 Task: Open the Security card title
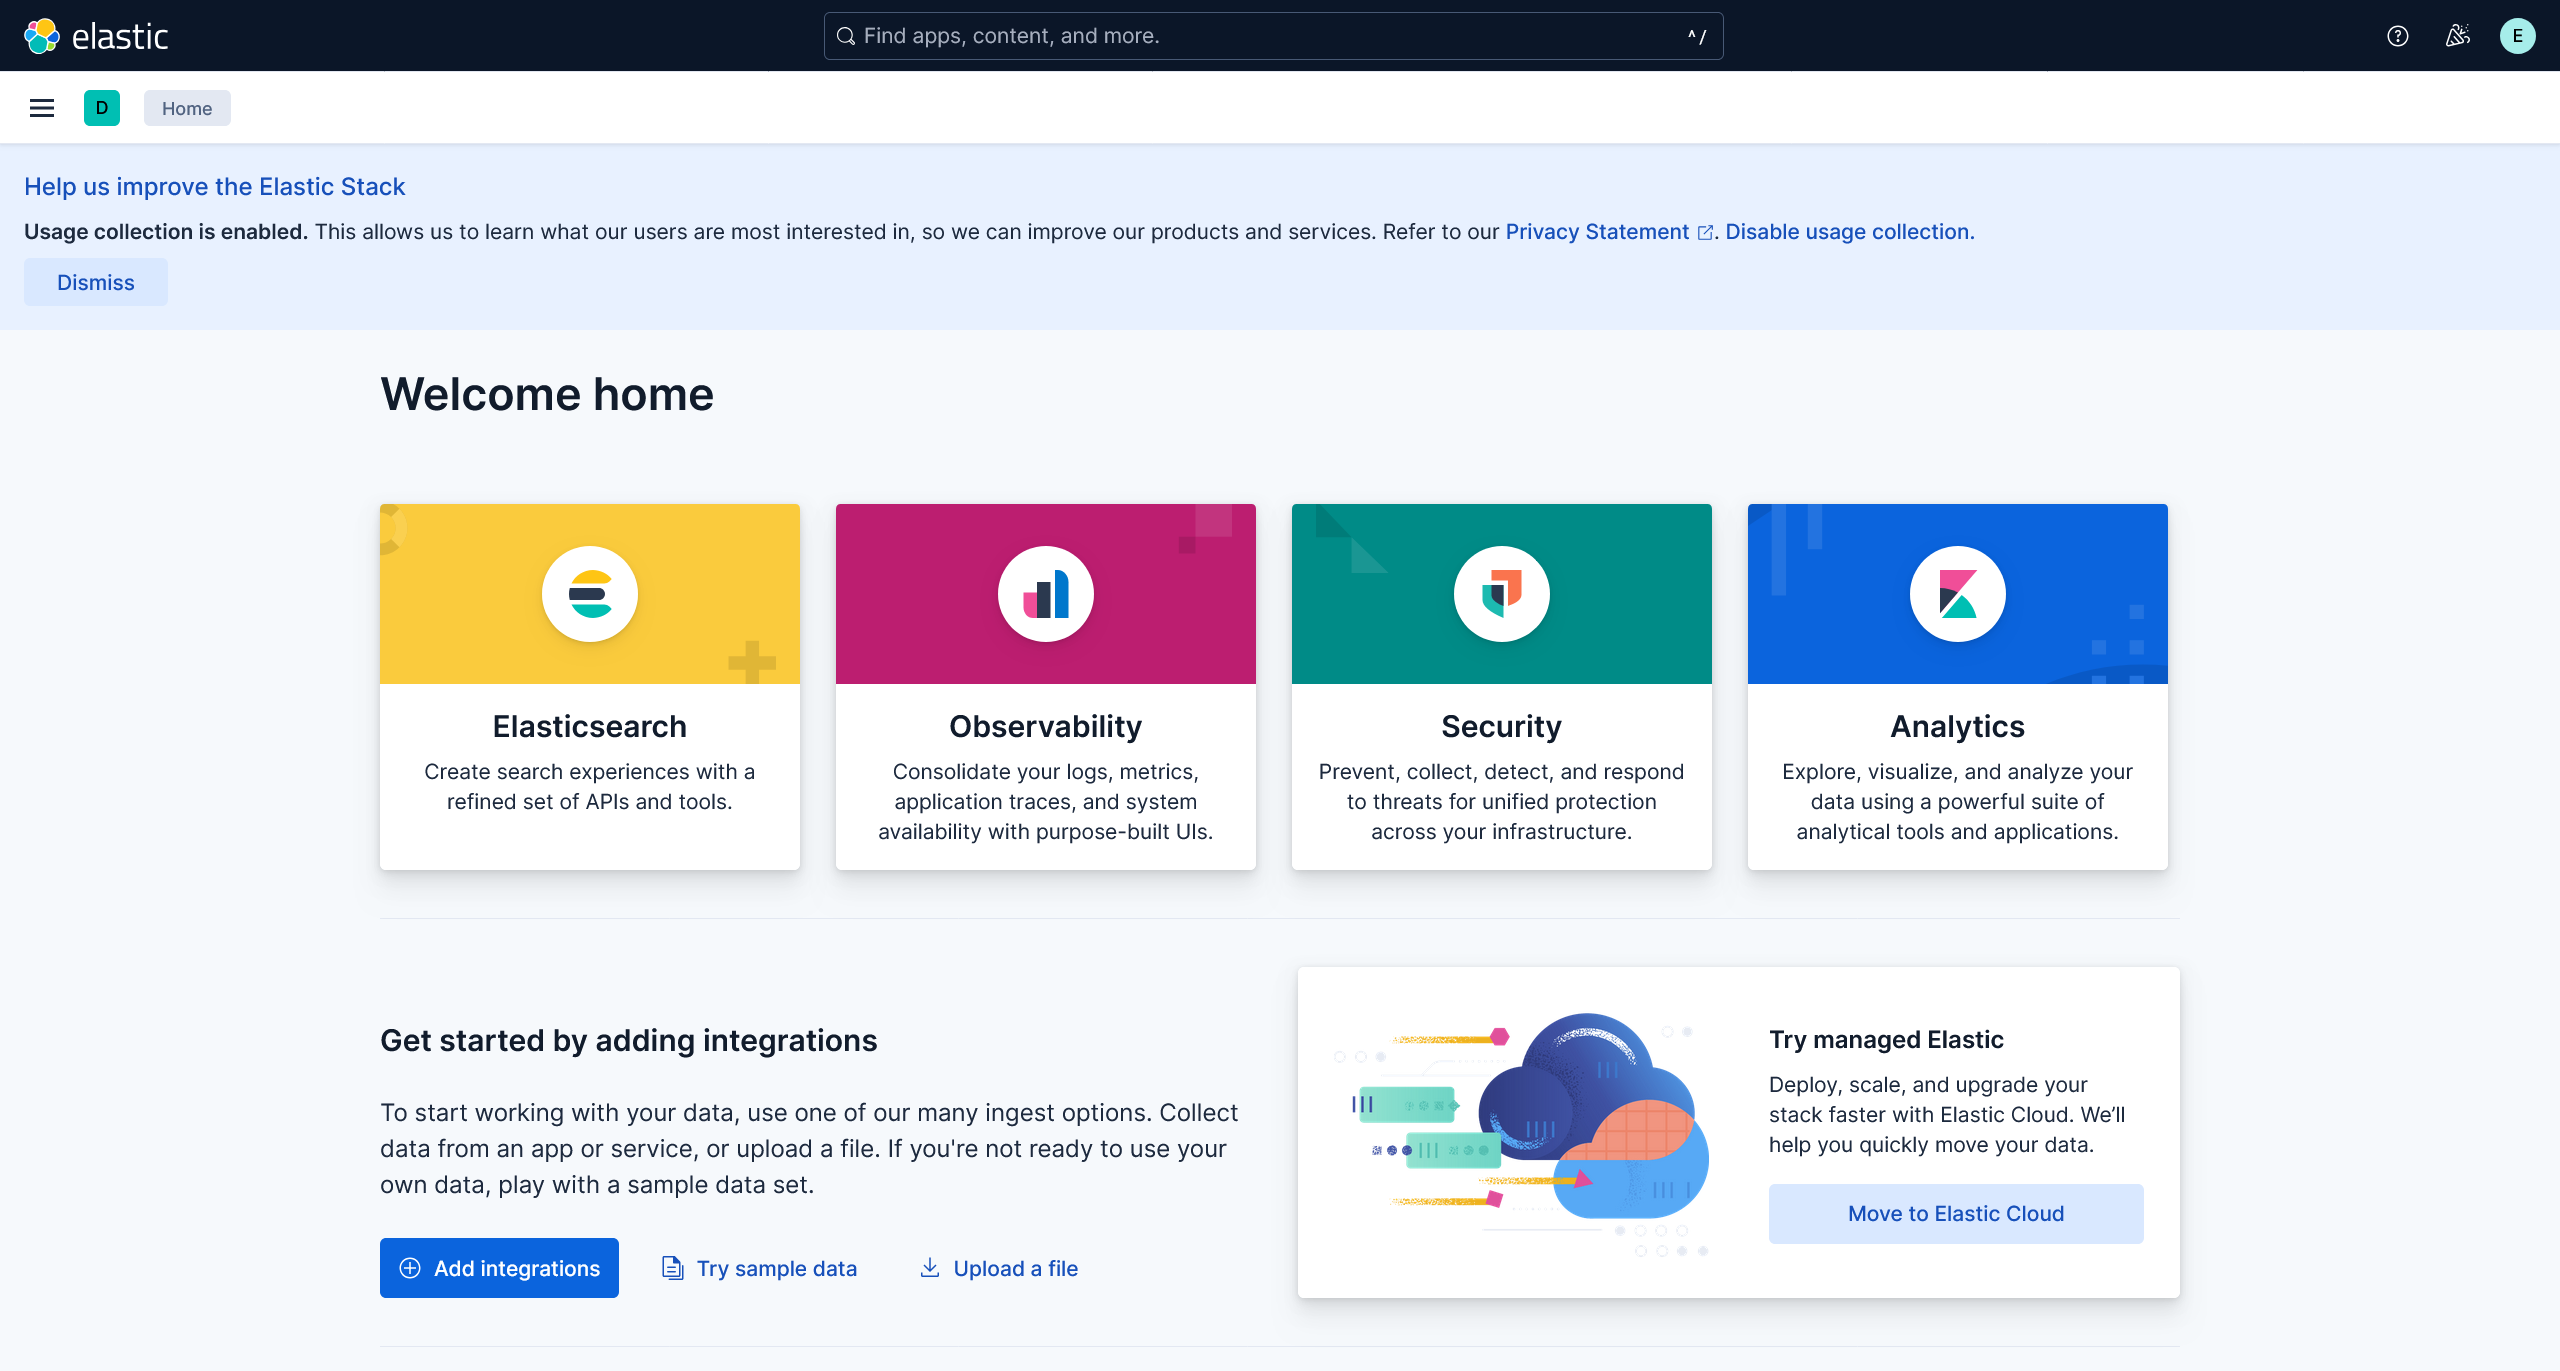tap(1501, 726)
